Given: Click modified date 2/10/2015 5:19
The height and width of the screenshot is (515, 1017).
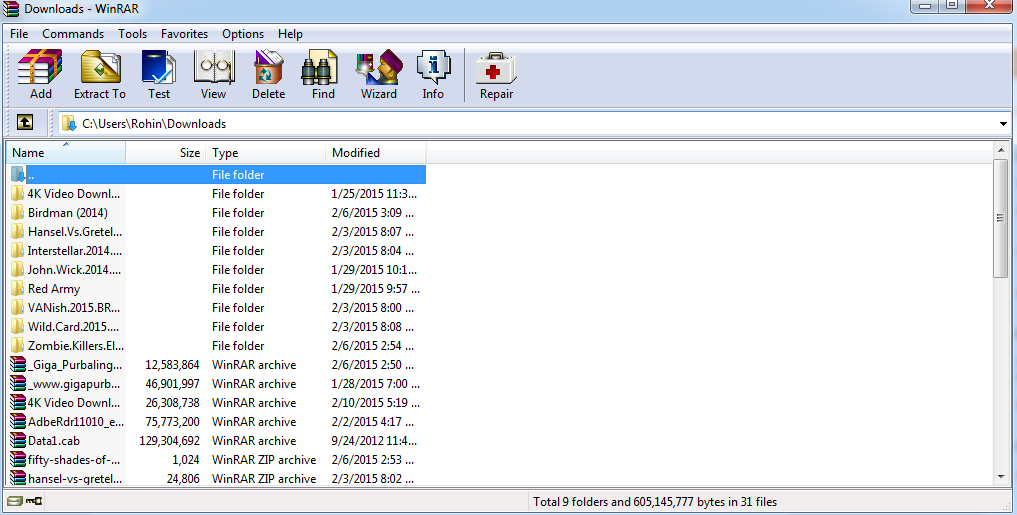Looking at the screenshot, I should click(x=376, y=403).
